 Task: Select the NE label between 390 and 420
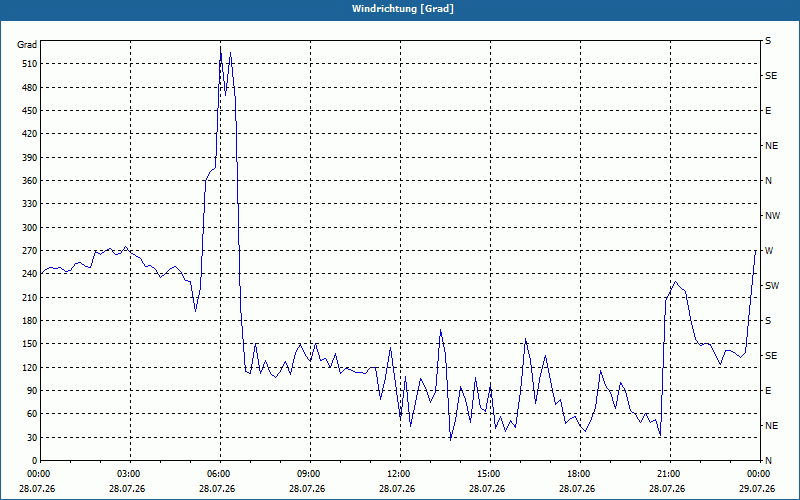(x=772, y=146)
